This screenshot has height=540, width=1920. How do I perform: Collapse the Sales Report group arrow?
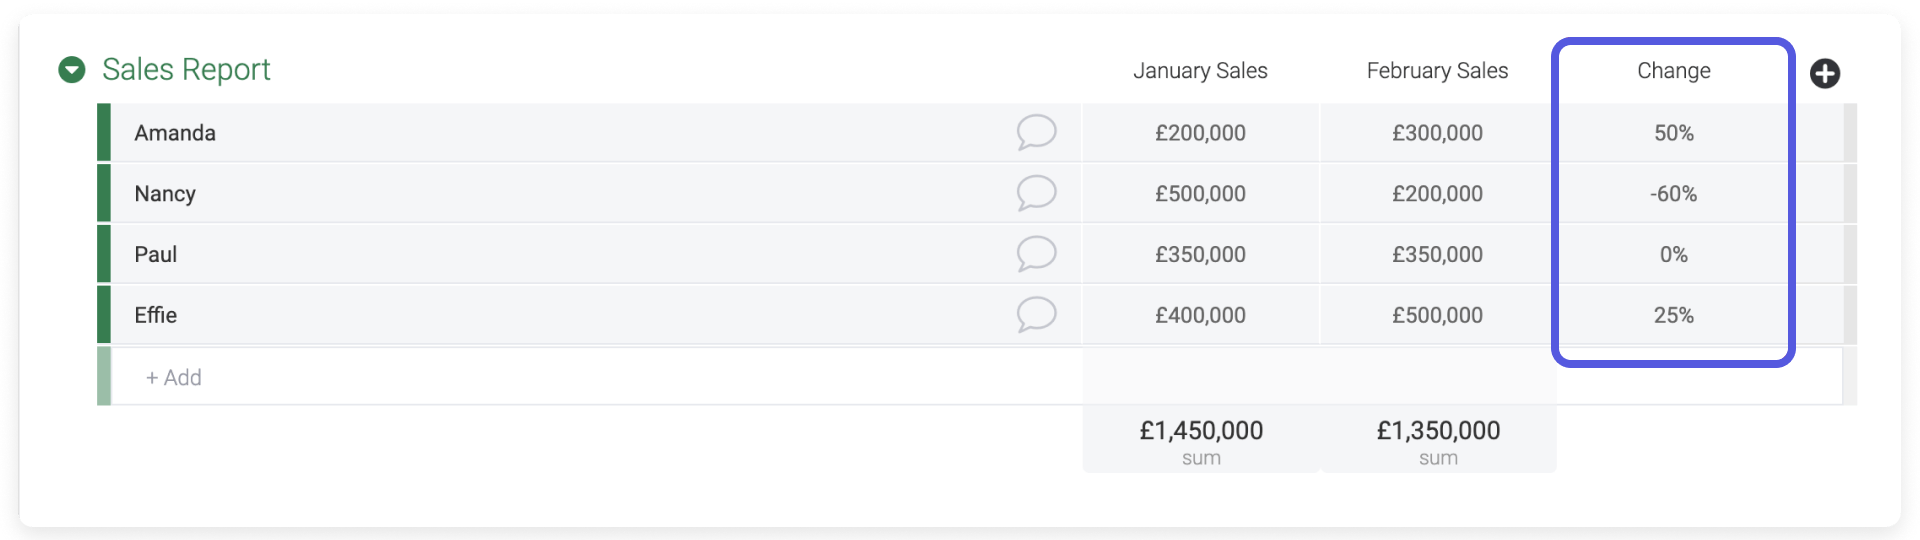(x=72, y=70)
